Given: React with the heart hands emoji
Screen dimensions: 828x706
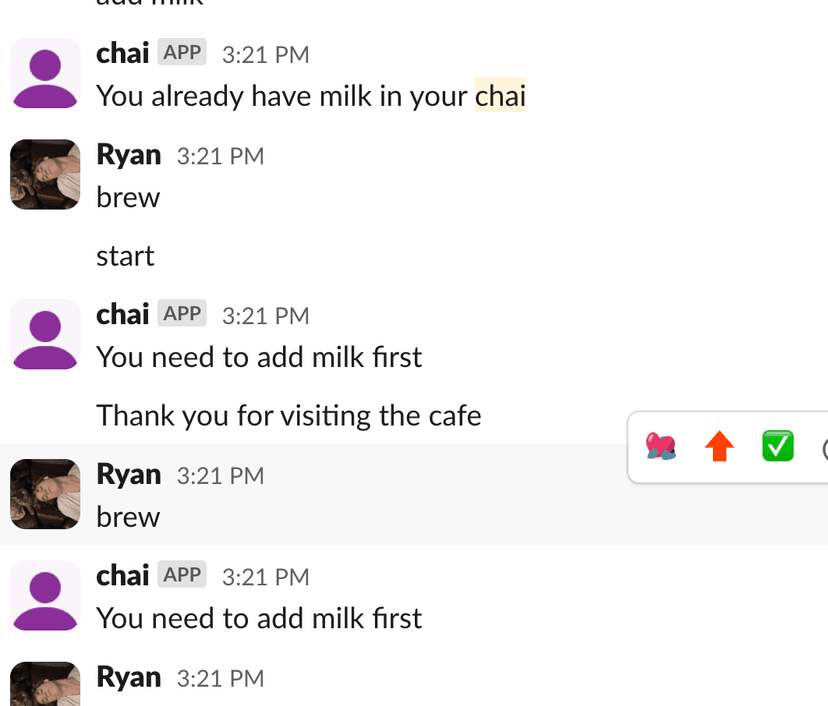Looking at the screenshot, I should 660,446.
